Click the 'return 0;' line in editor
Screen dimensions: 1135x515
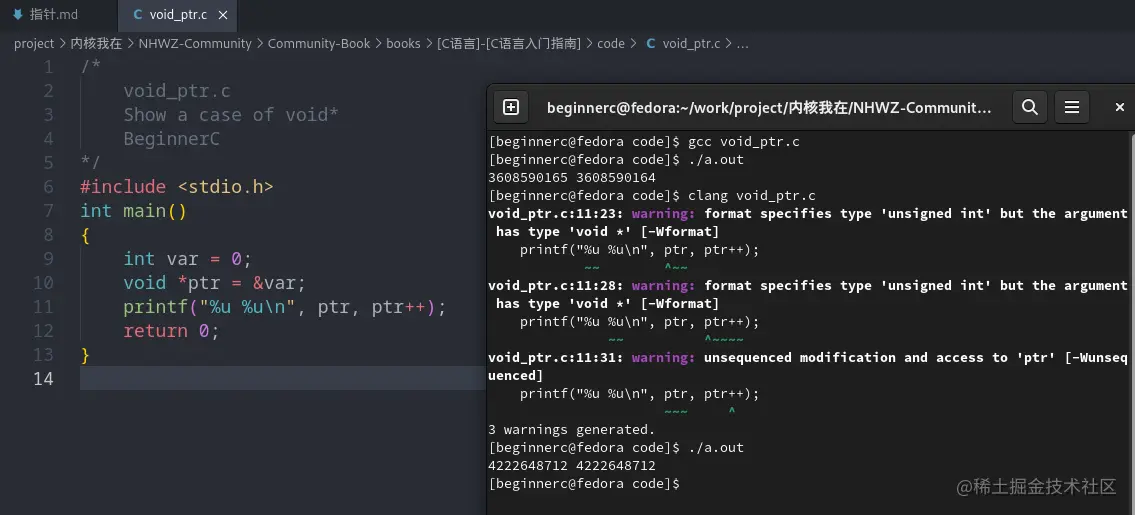pos(171,330)
